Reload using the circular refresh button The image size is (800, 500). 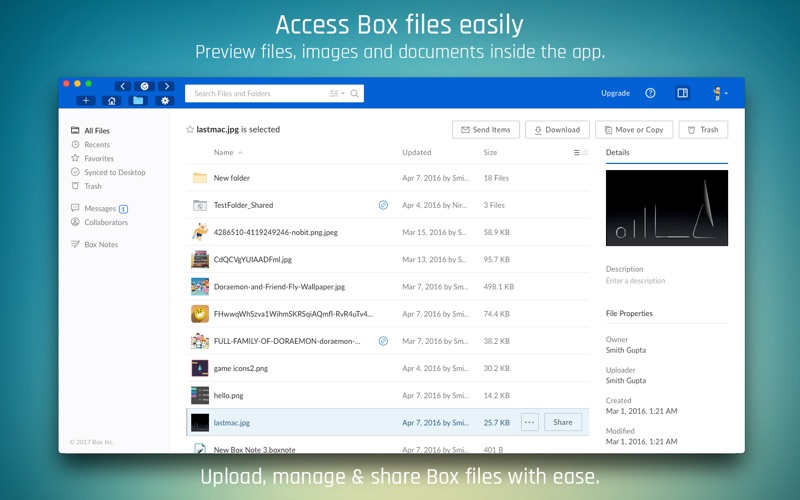click(x=144, y=86)
